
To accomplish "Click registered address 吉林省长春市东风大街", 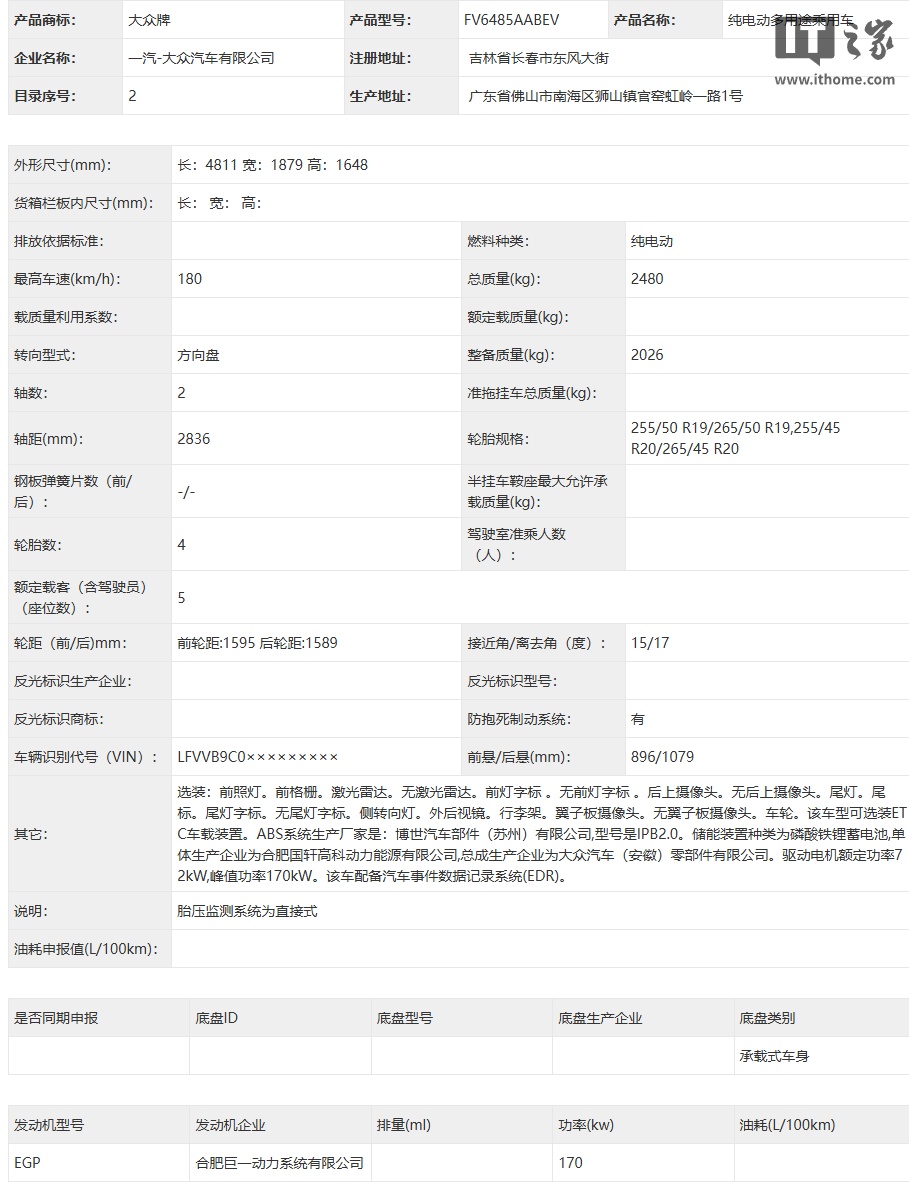I will 538,58.
